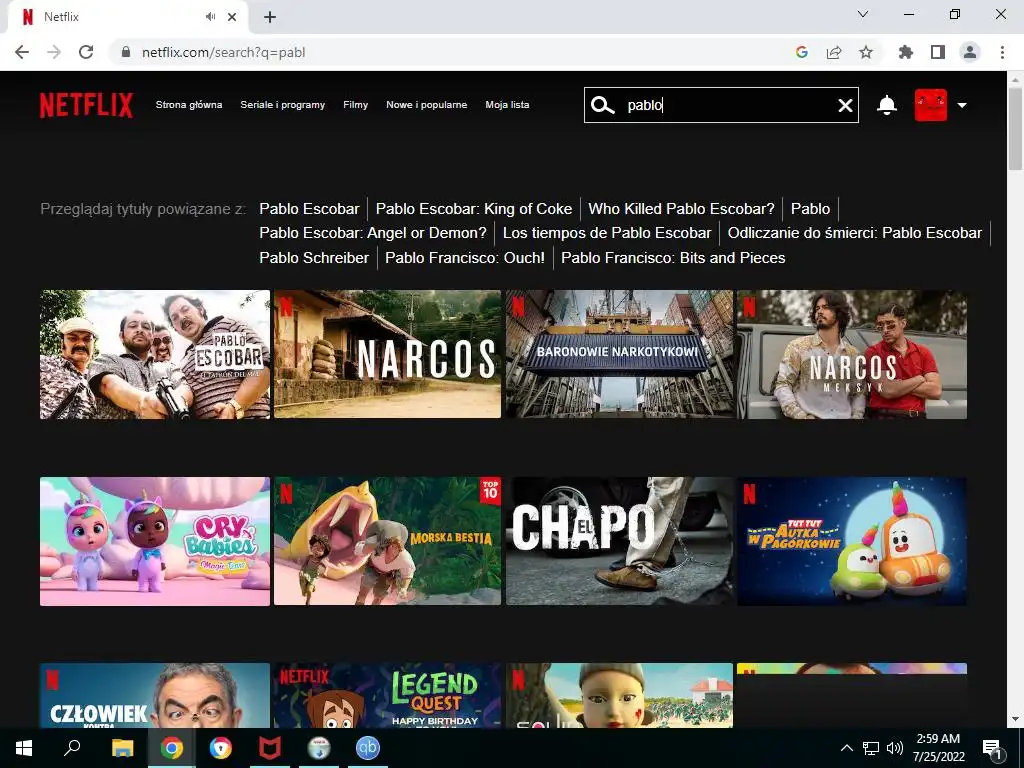Screen dimensions: 1024x768
Task: Bookmark this page with the star icon
Action: click(x=866, y=52)
